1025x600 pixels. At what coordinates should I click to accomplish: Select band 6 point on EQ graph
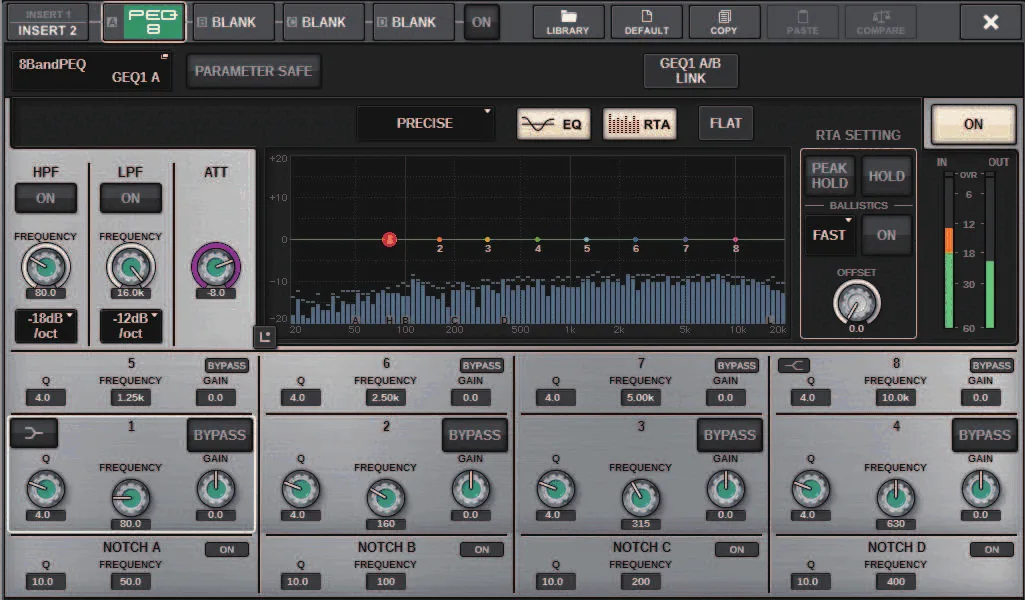(636, 240)
